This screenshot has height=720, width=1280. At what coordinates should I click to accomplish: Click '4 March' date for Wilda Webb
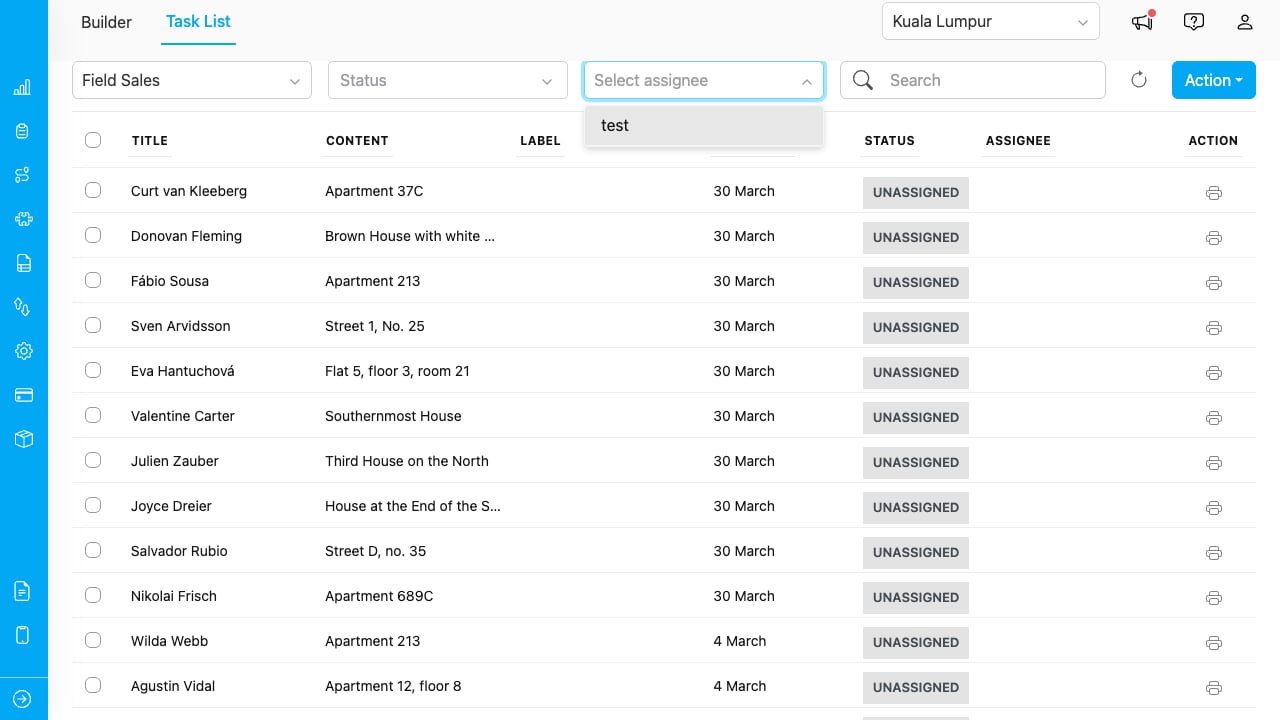click(x=740, y=641)
